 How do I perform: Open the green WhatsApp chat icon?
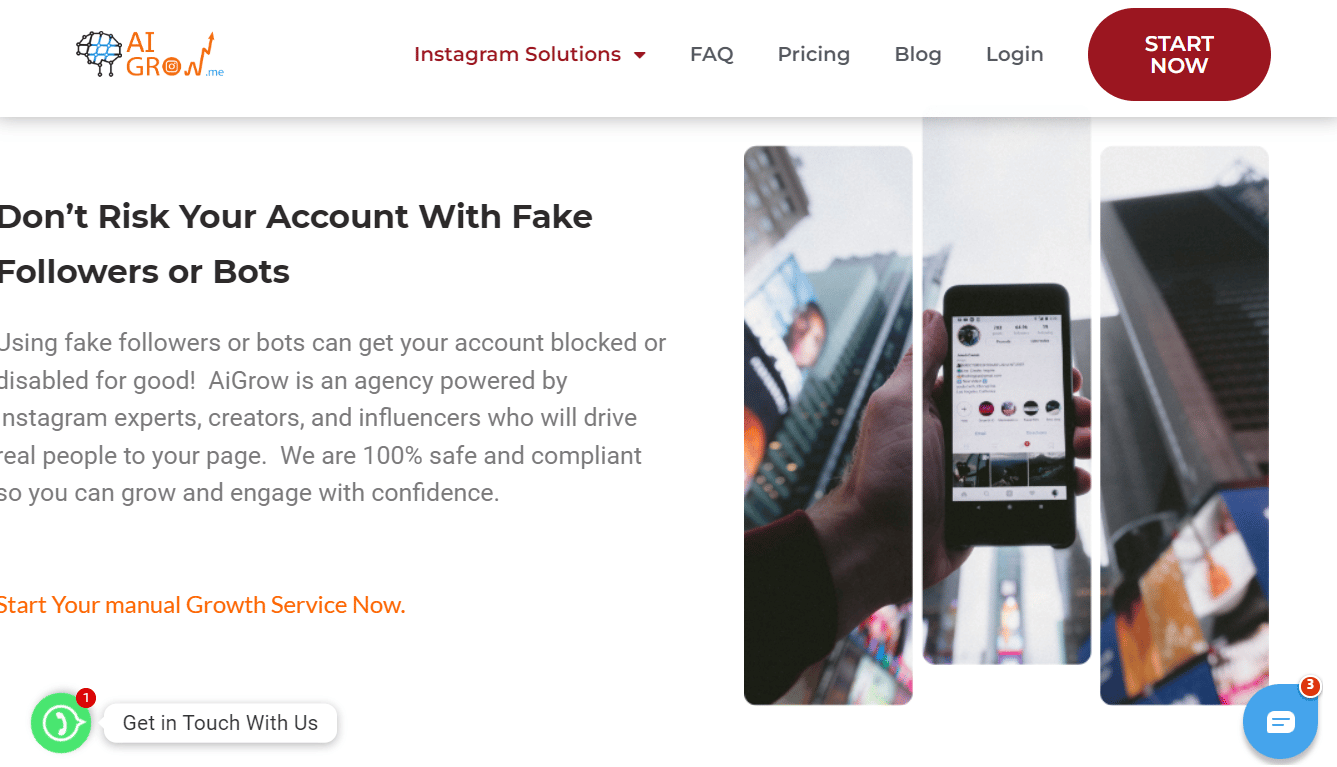click(x=60, y=723)
